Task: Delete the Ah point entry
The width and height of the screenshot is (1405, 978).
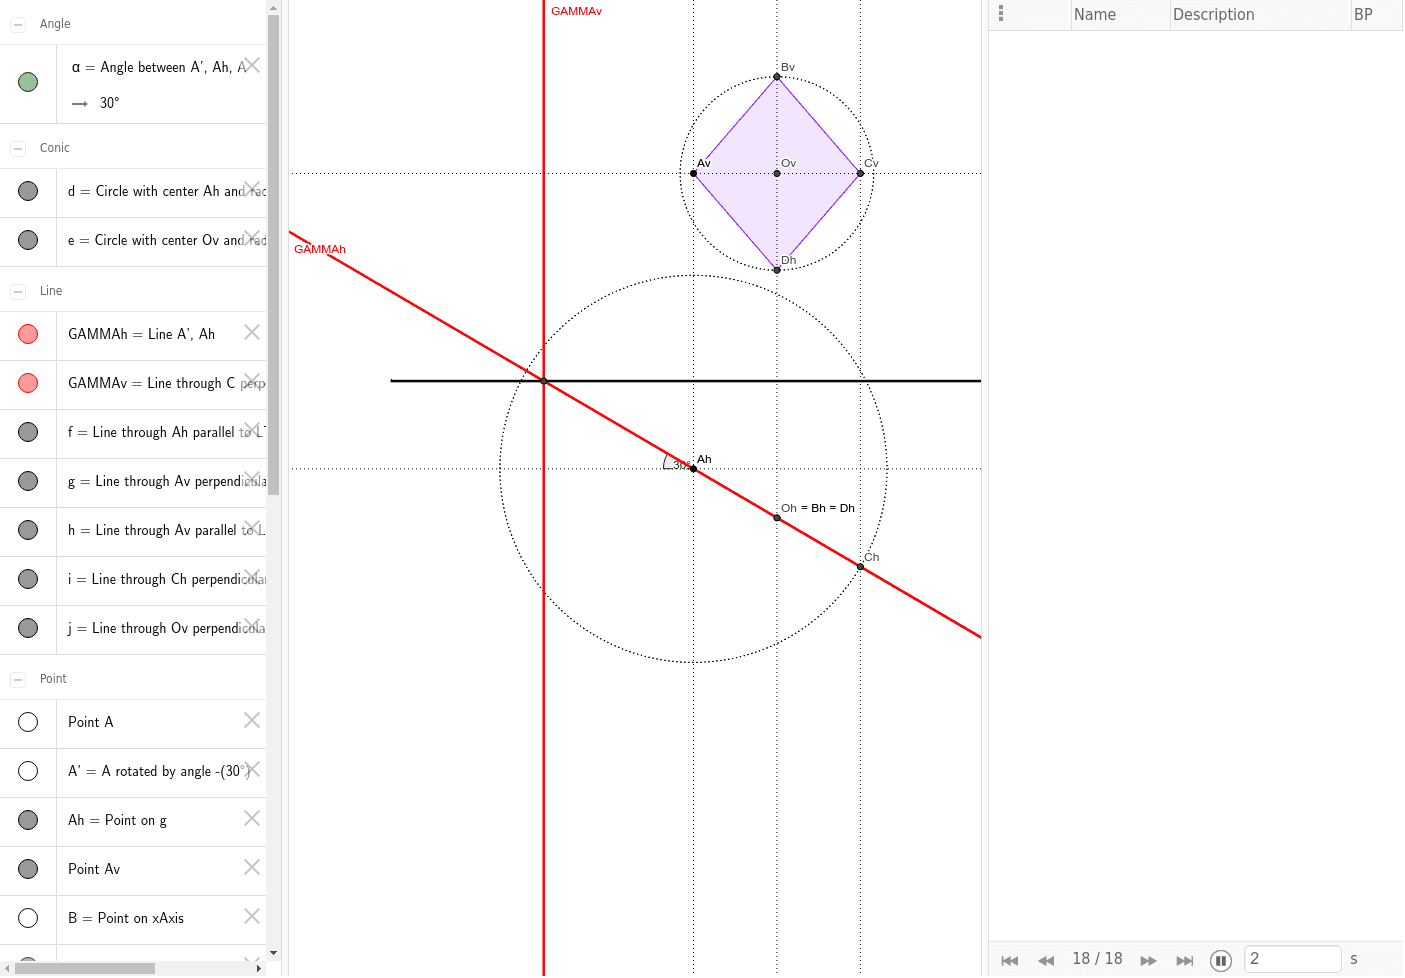Action: point(252,818)
